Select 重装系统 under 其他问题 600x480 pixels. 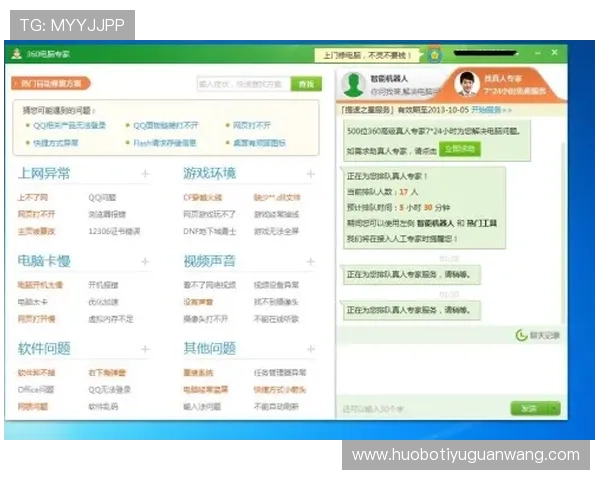coord(198,372)
